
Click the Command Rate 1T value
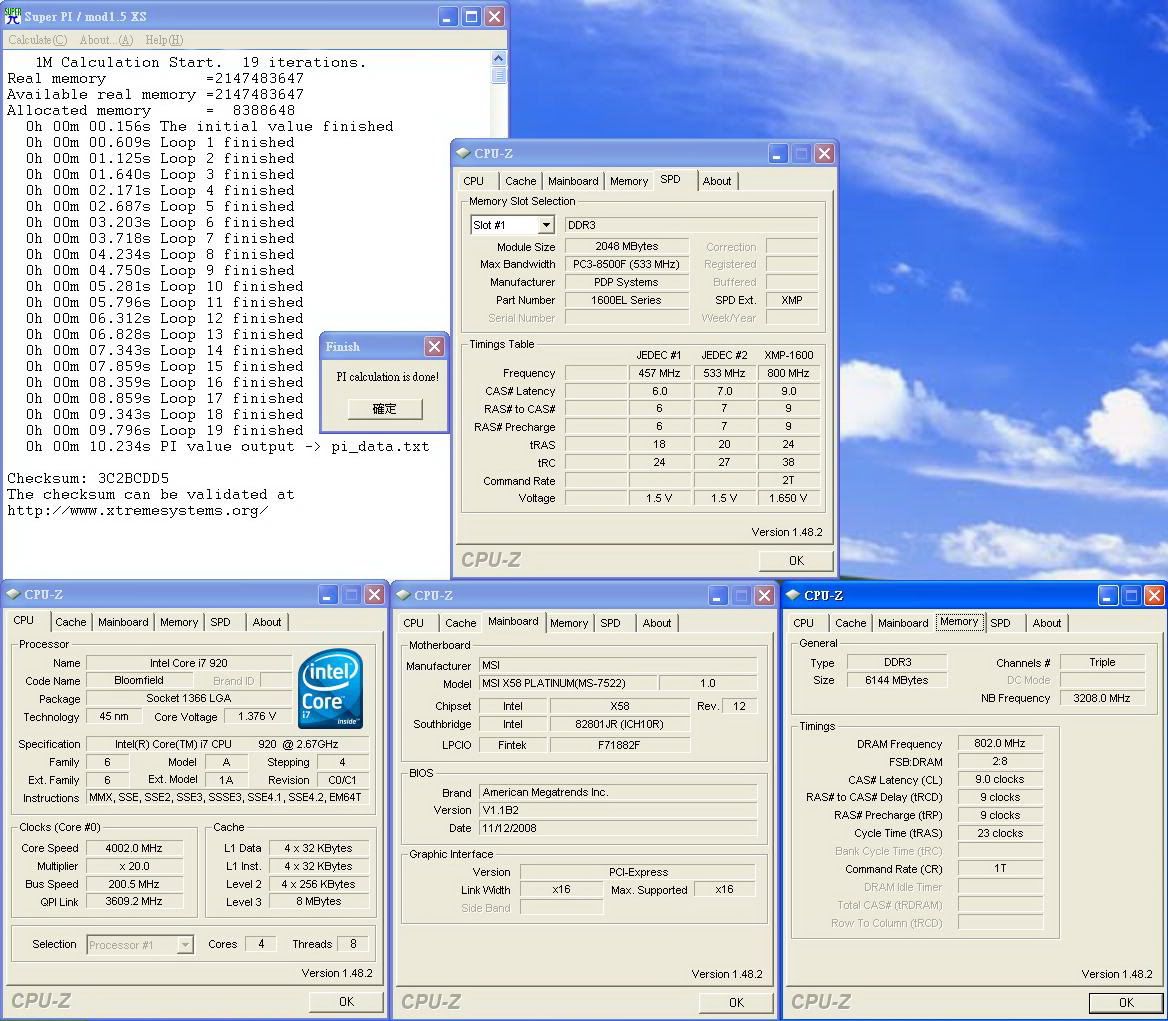pos(1000,868)
